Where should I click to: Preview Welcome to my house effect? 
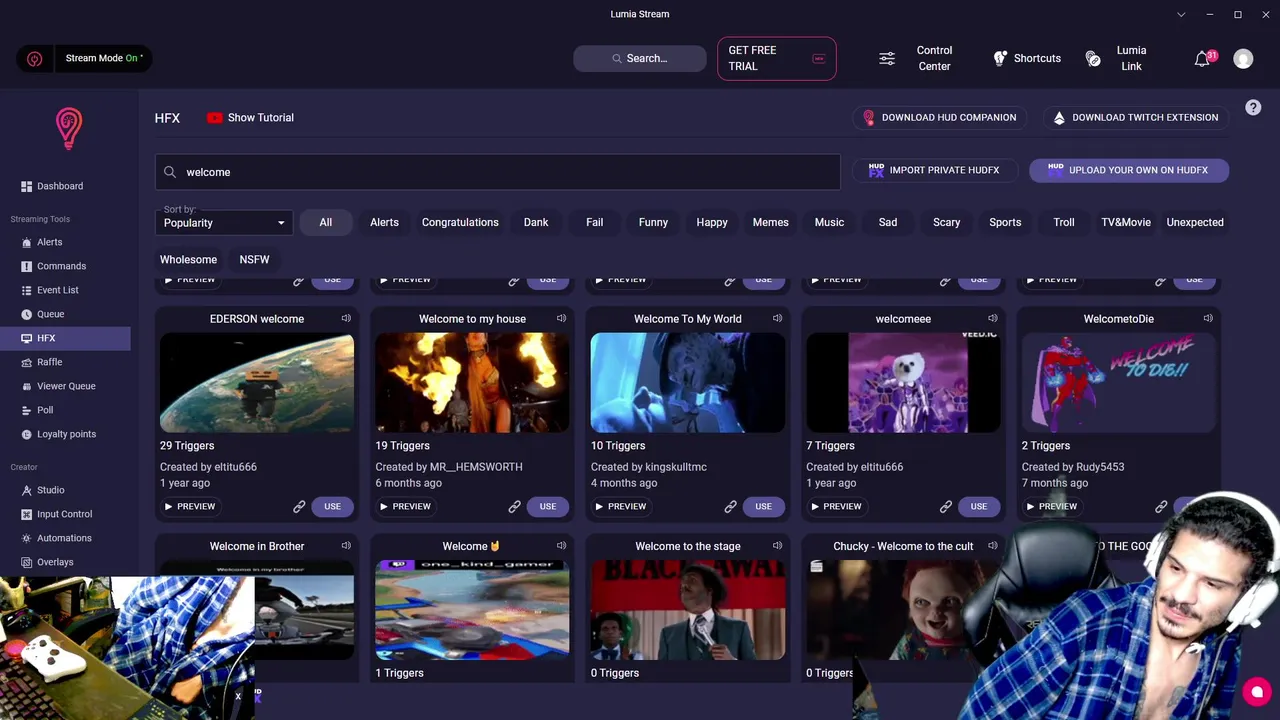coord(405,507)
